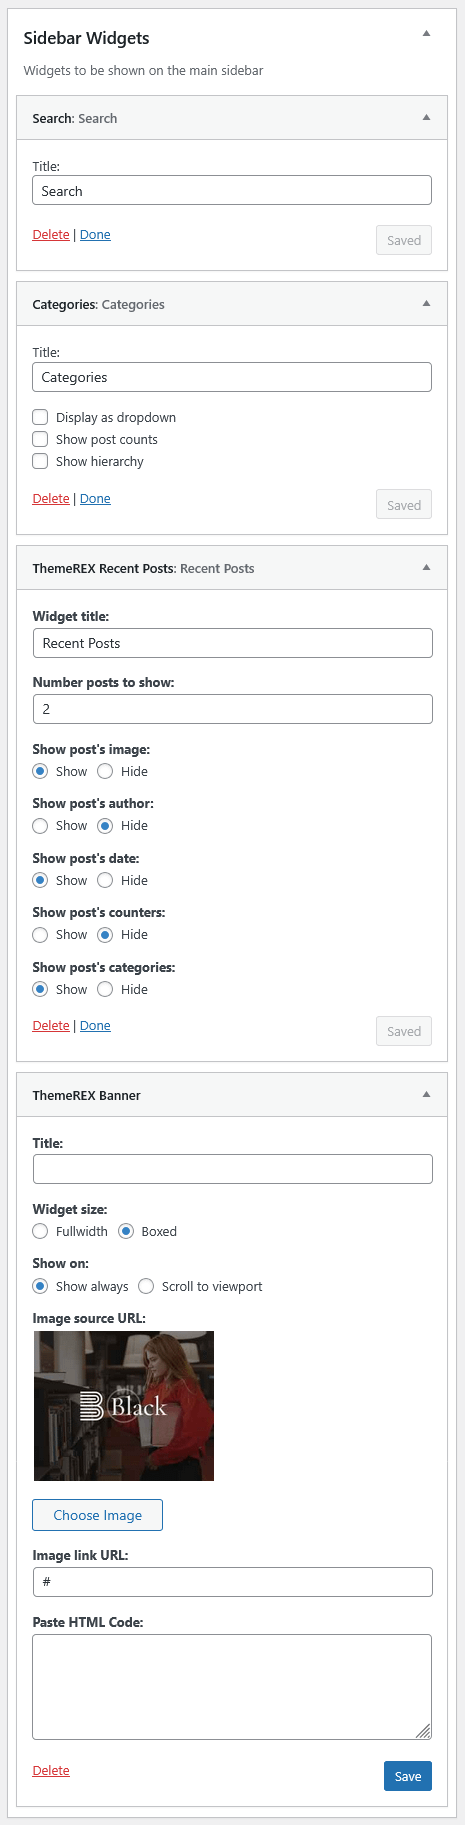This screenshot has height=1825, width=465.
Task: Collapse ThemeREX Recent Posts widget arrow
Action: (426, 568)
